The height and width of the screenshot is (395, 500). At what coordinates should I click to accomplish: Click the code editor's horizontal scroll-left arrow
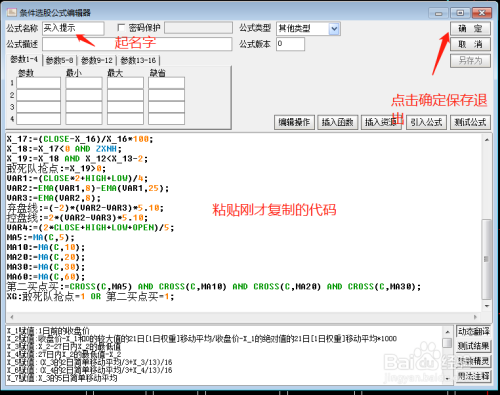(12, 317)
